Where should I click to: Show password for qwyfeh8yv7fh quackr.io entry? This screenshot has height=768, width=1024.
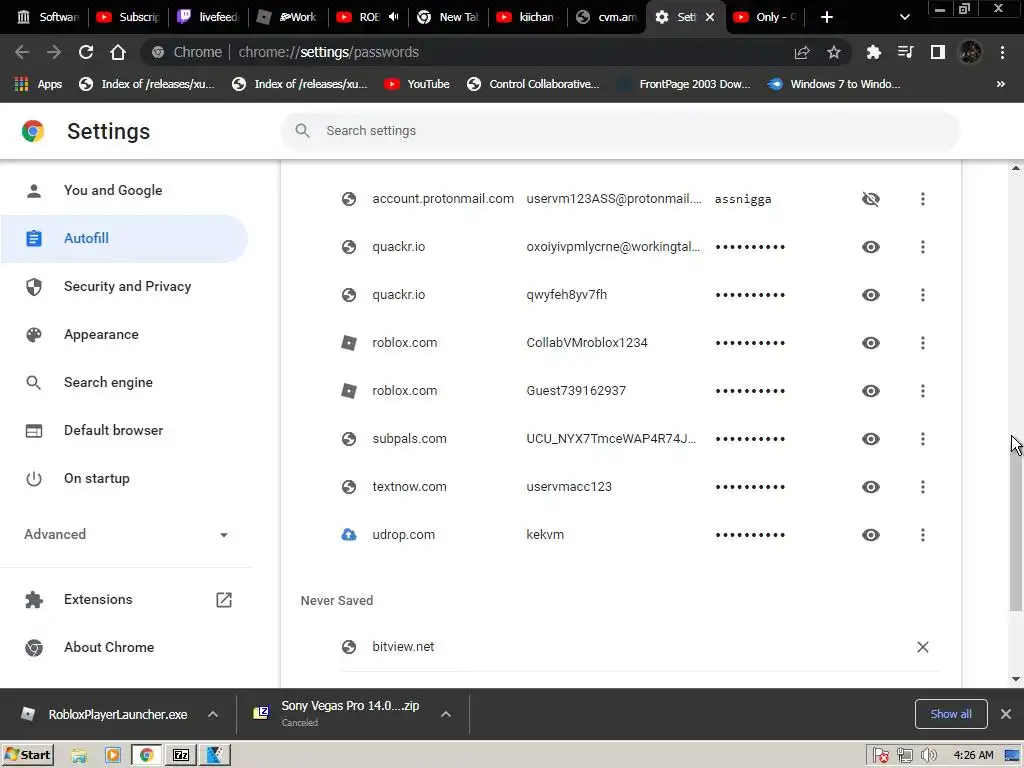(871, 295)
